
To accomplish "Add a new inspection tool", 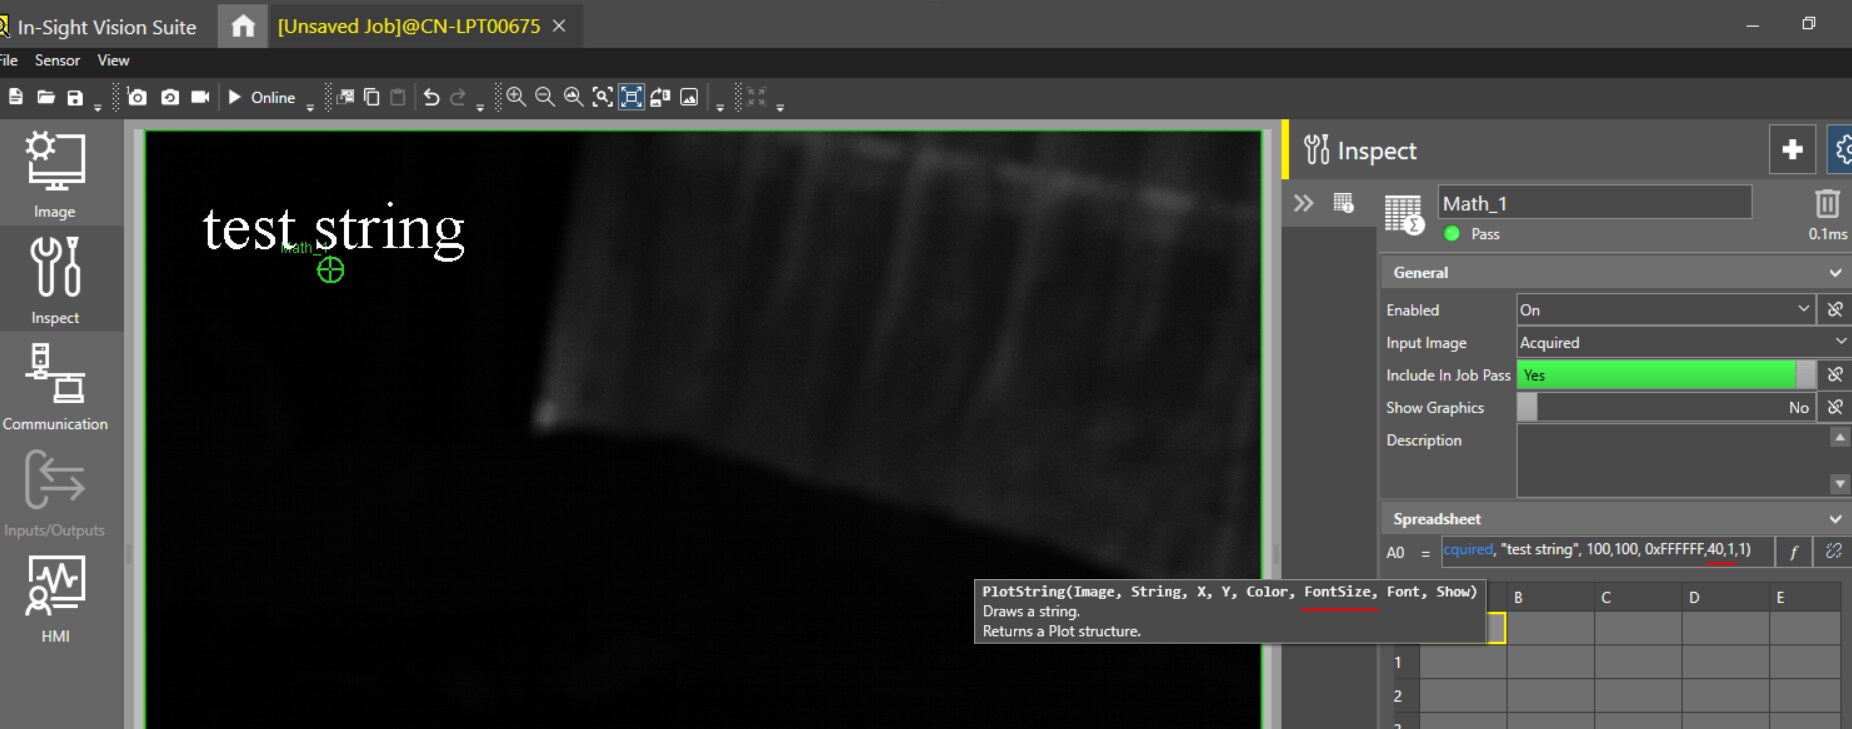I will tap(1792, 150).
